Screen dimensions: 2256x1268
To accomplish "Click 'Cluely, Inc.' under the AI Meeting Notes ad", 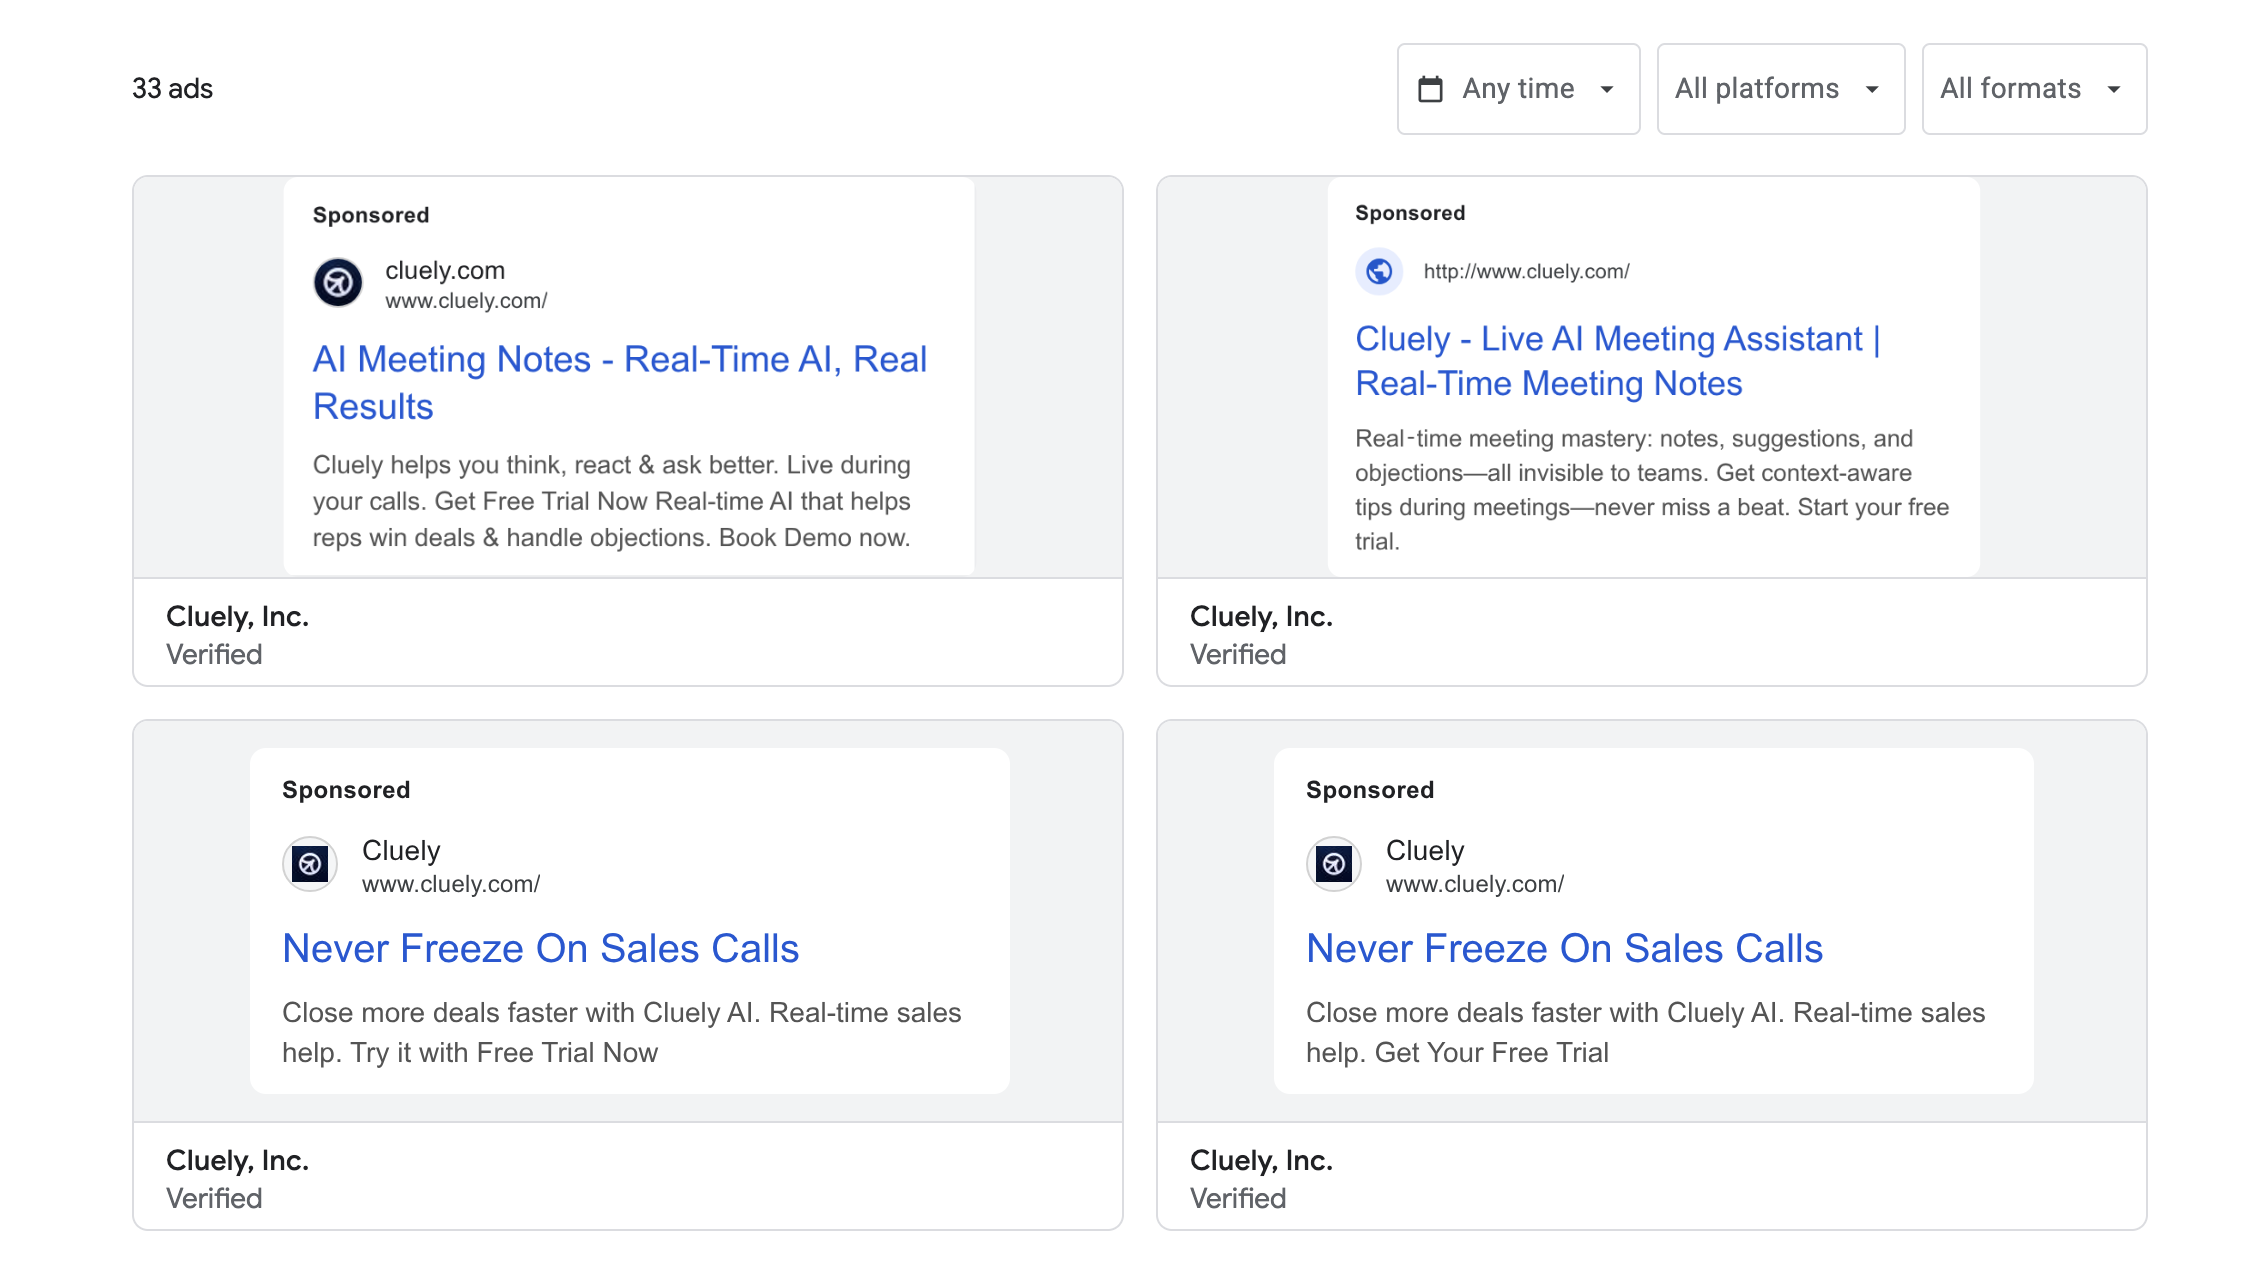I will point(237,617).
